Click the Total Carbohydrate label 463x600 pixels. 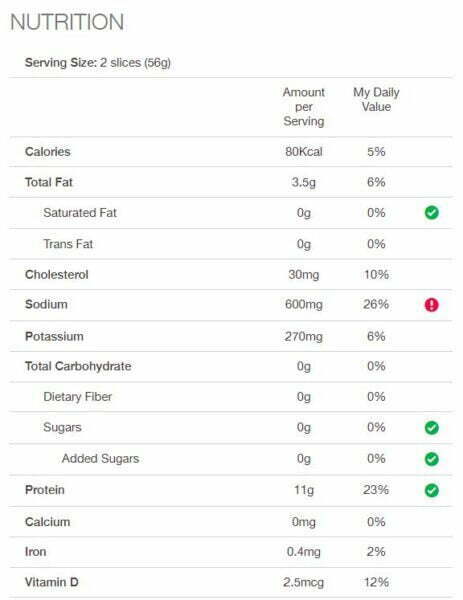pos(78,366)
